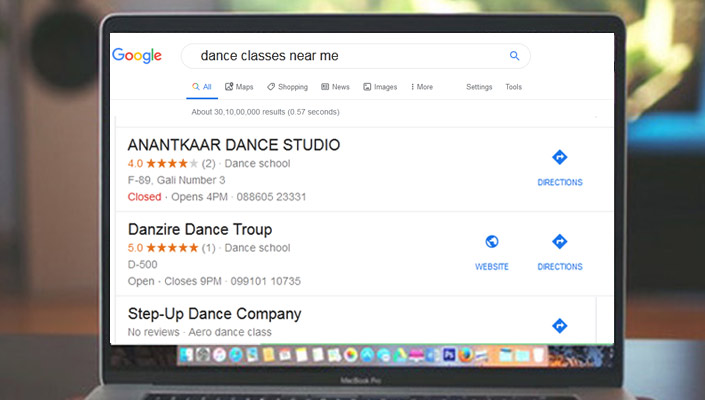Open search Tools

pyautogui.click(x=513, y=87)
